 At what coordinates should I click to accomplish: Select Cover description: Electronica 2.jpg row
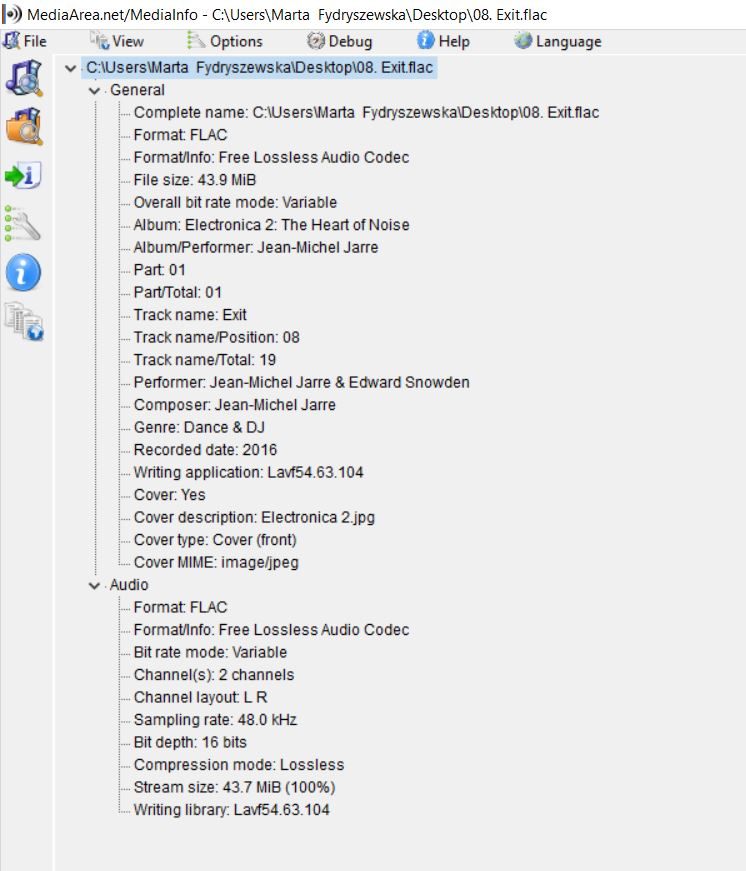point(254,517)
